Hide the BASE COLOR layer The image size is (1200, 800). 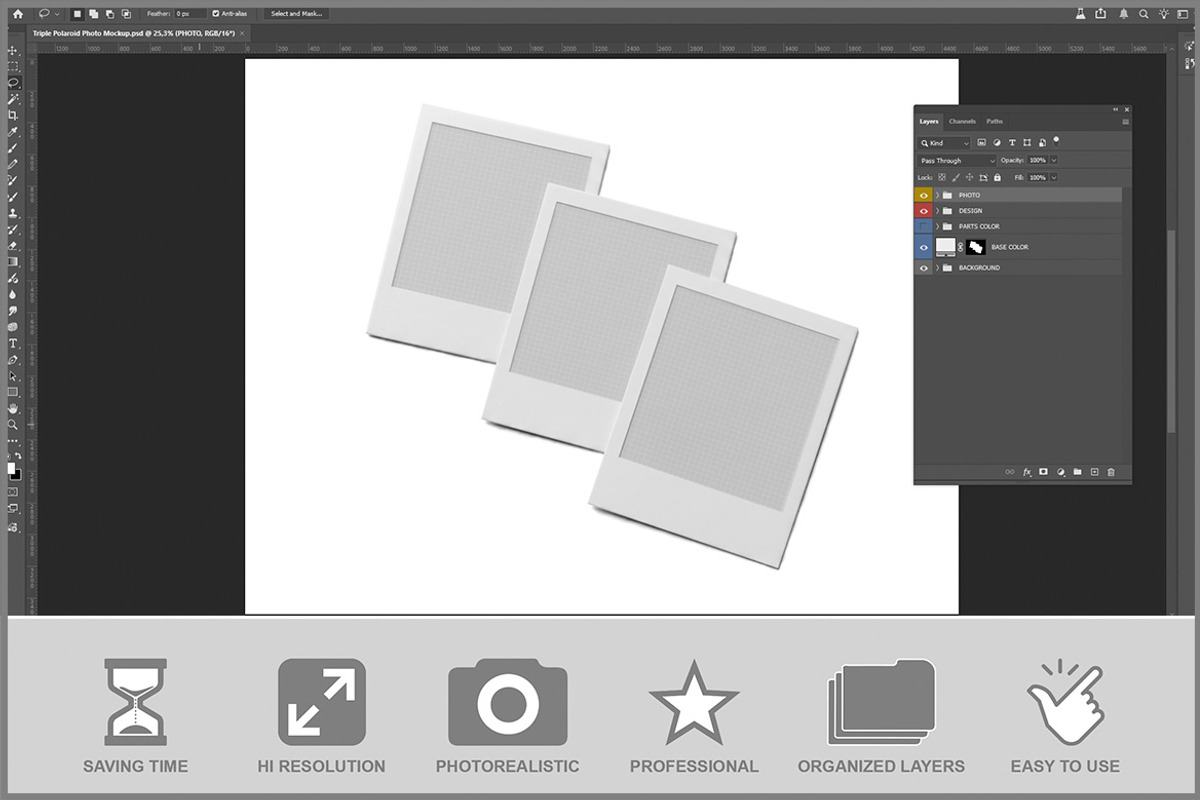click(924, 247)
